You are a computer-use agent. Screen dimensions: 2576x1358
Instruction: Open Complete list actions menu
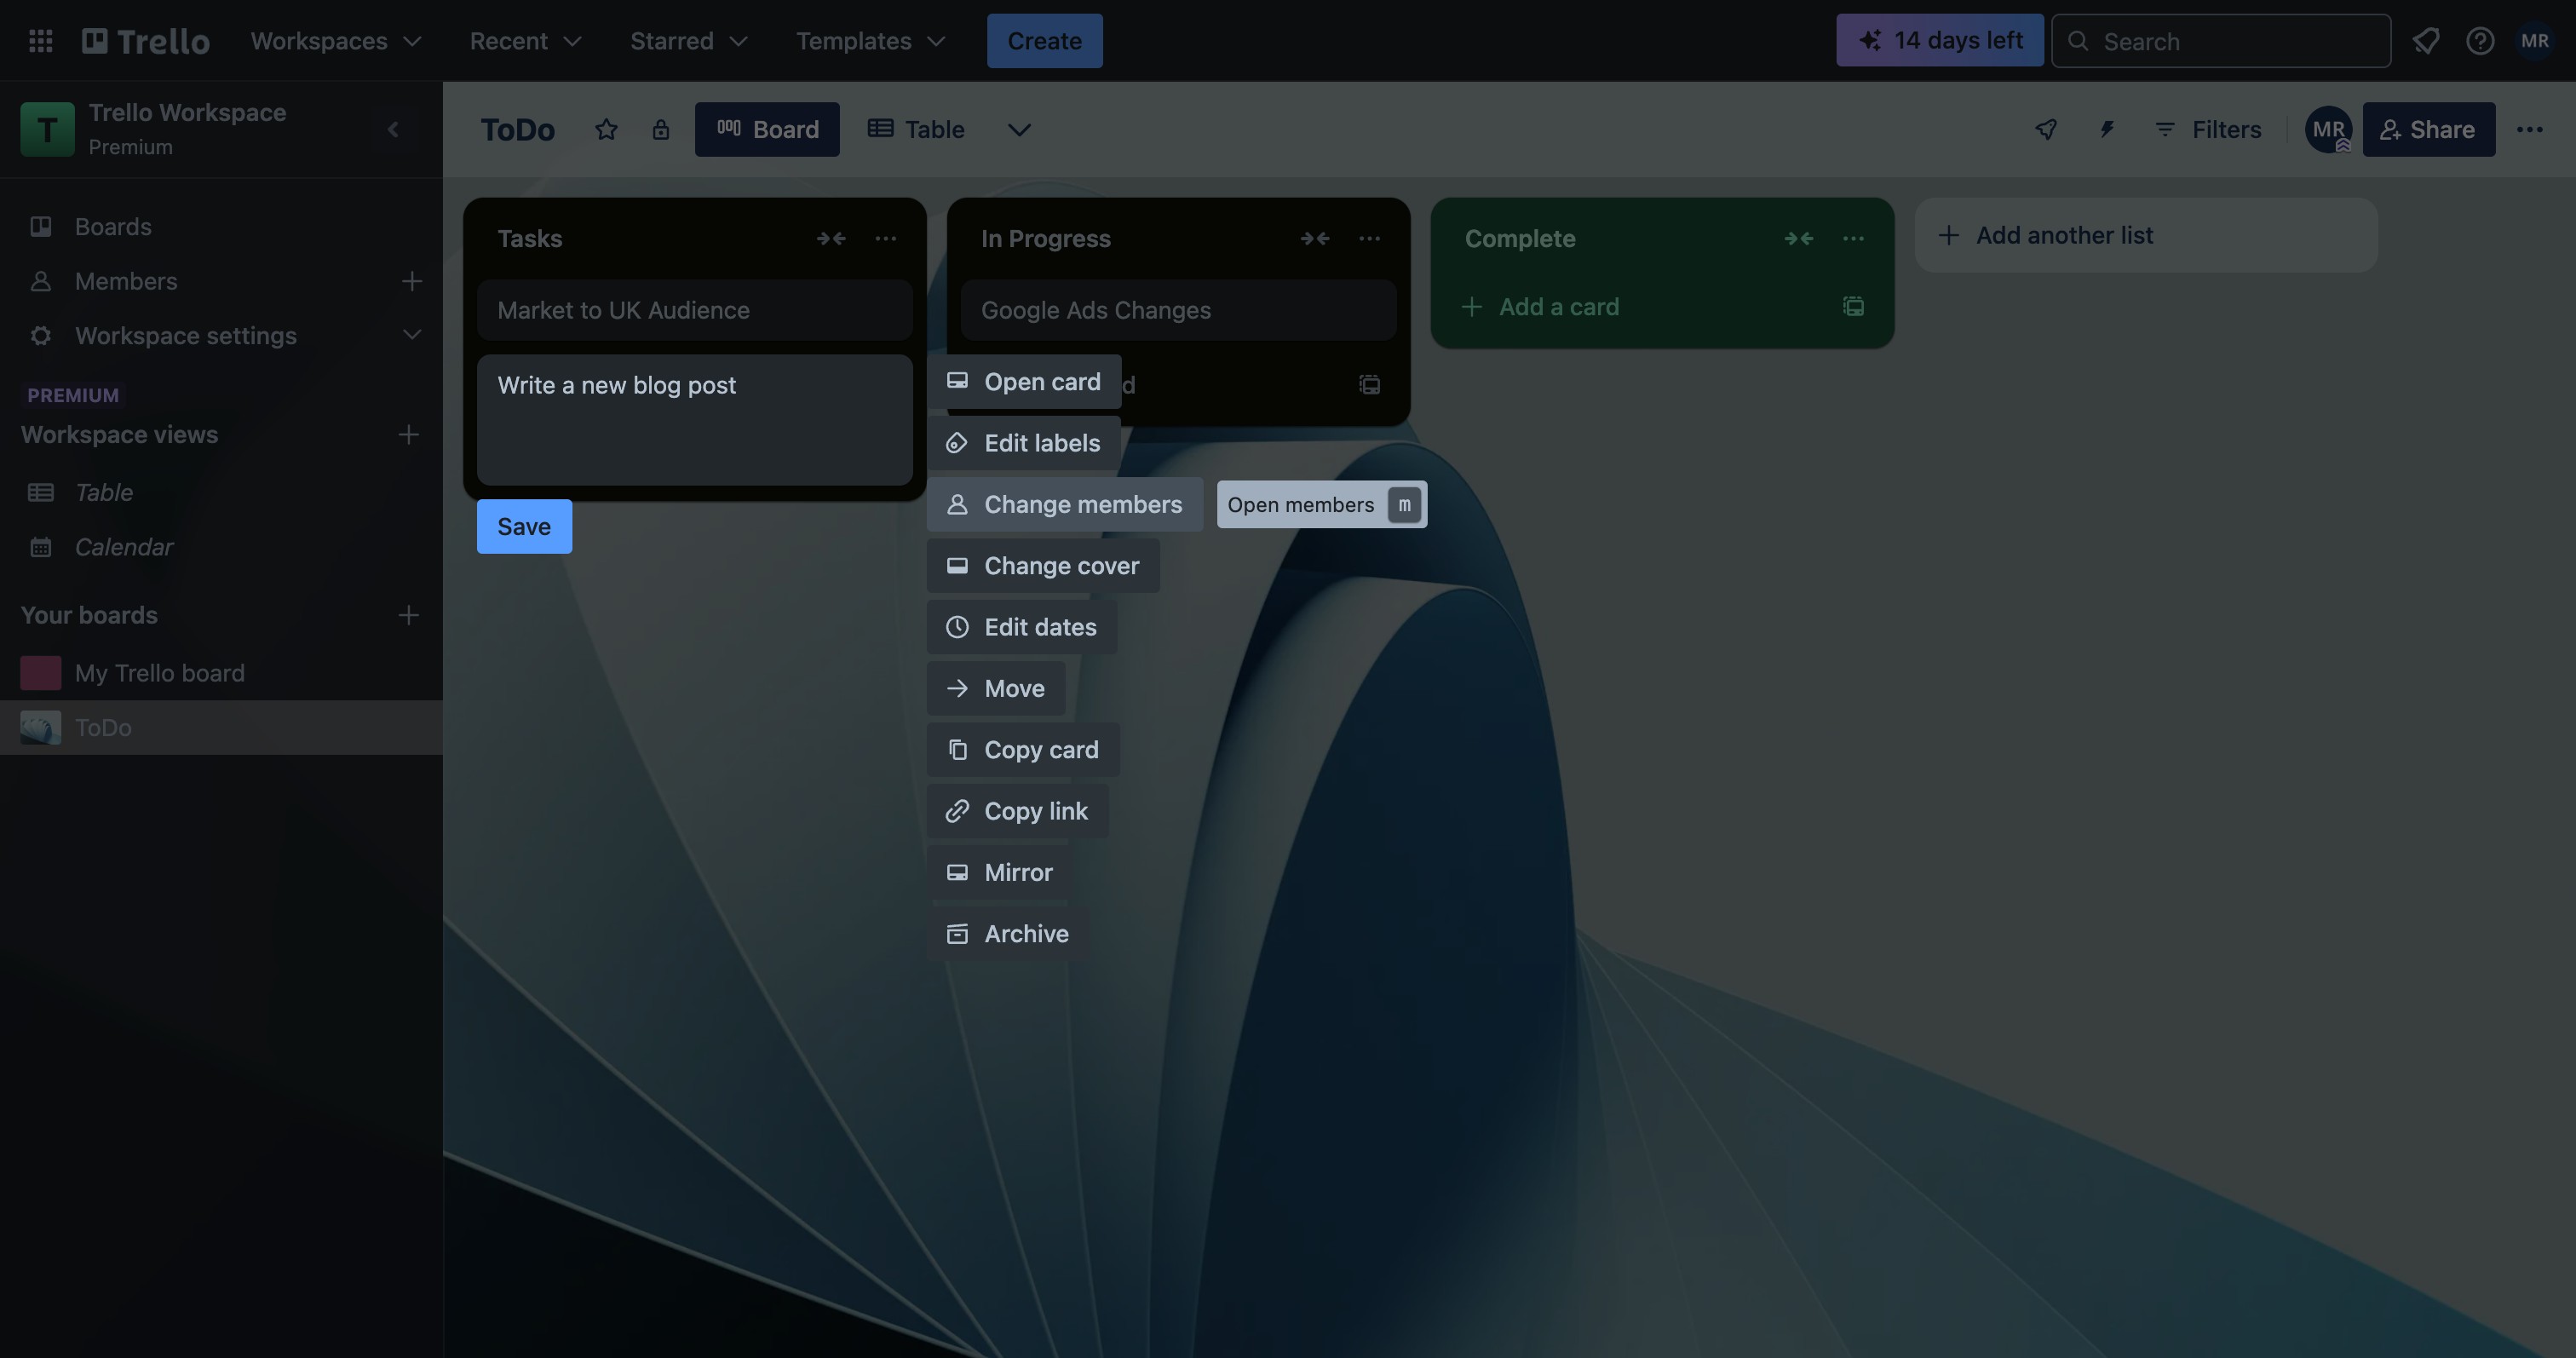1854,238
